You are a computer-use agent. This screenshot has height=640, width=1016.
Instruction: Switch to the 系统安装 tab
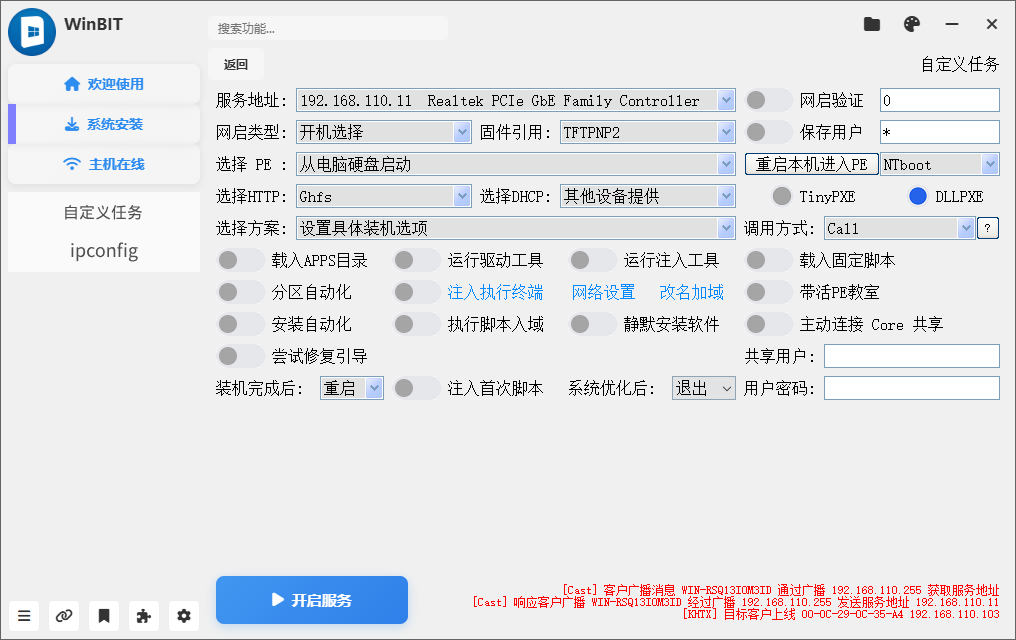104,124
